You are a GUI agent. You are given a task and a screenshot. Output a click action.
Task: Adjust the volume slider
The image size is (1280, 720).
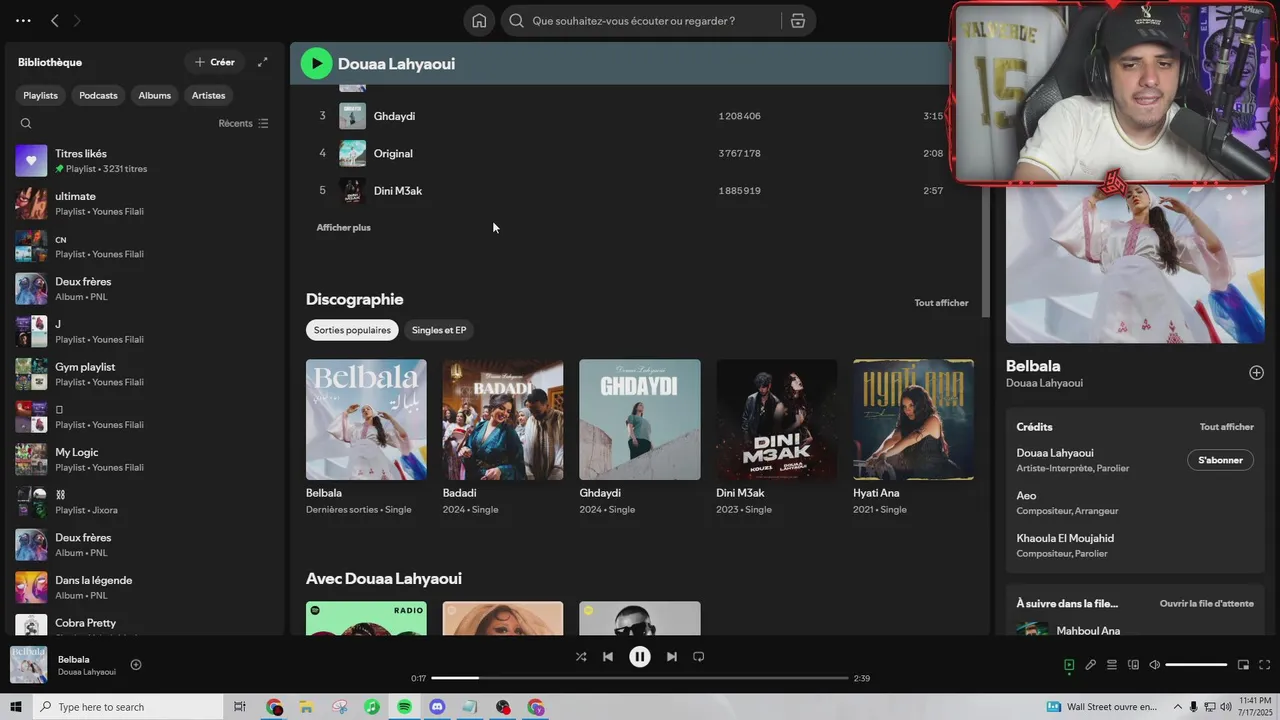click(1196, 665)
